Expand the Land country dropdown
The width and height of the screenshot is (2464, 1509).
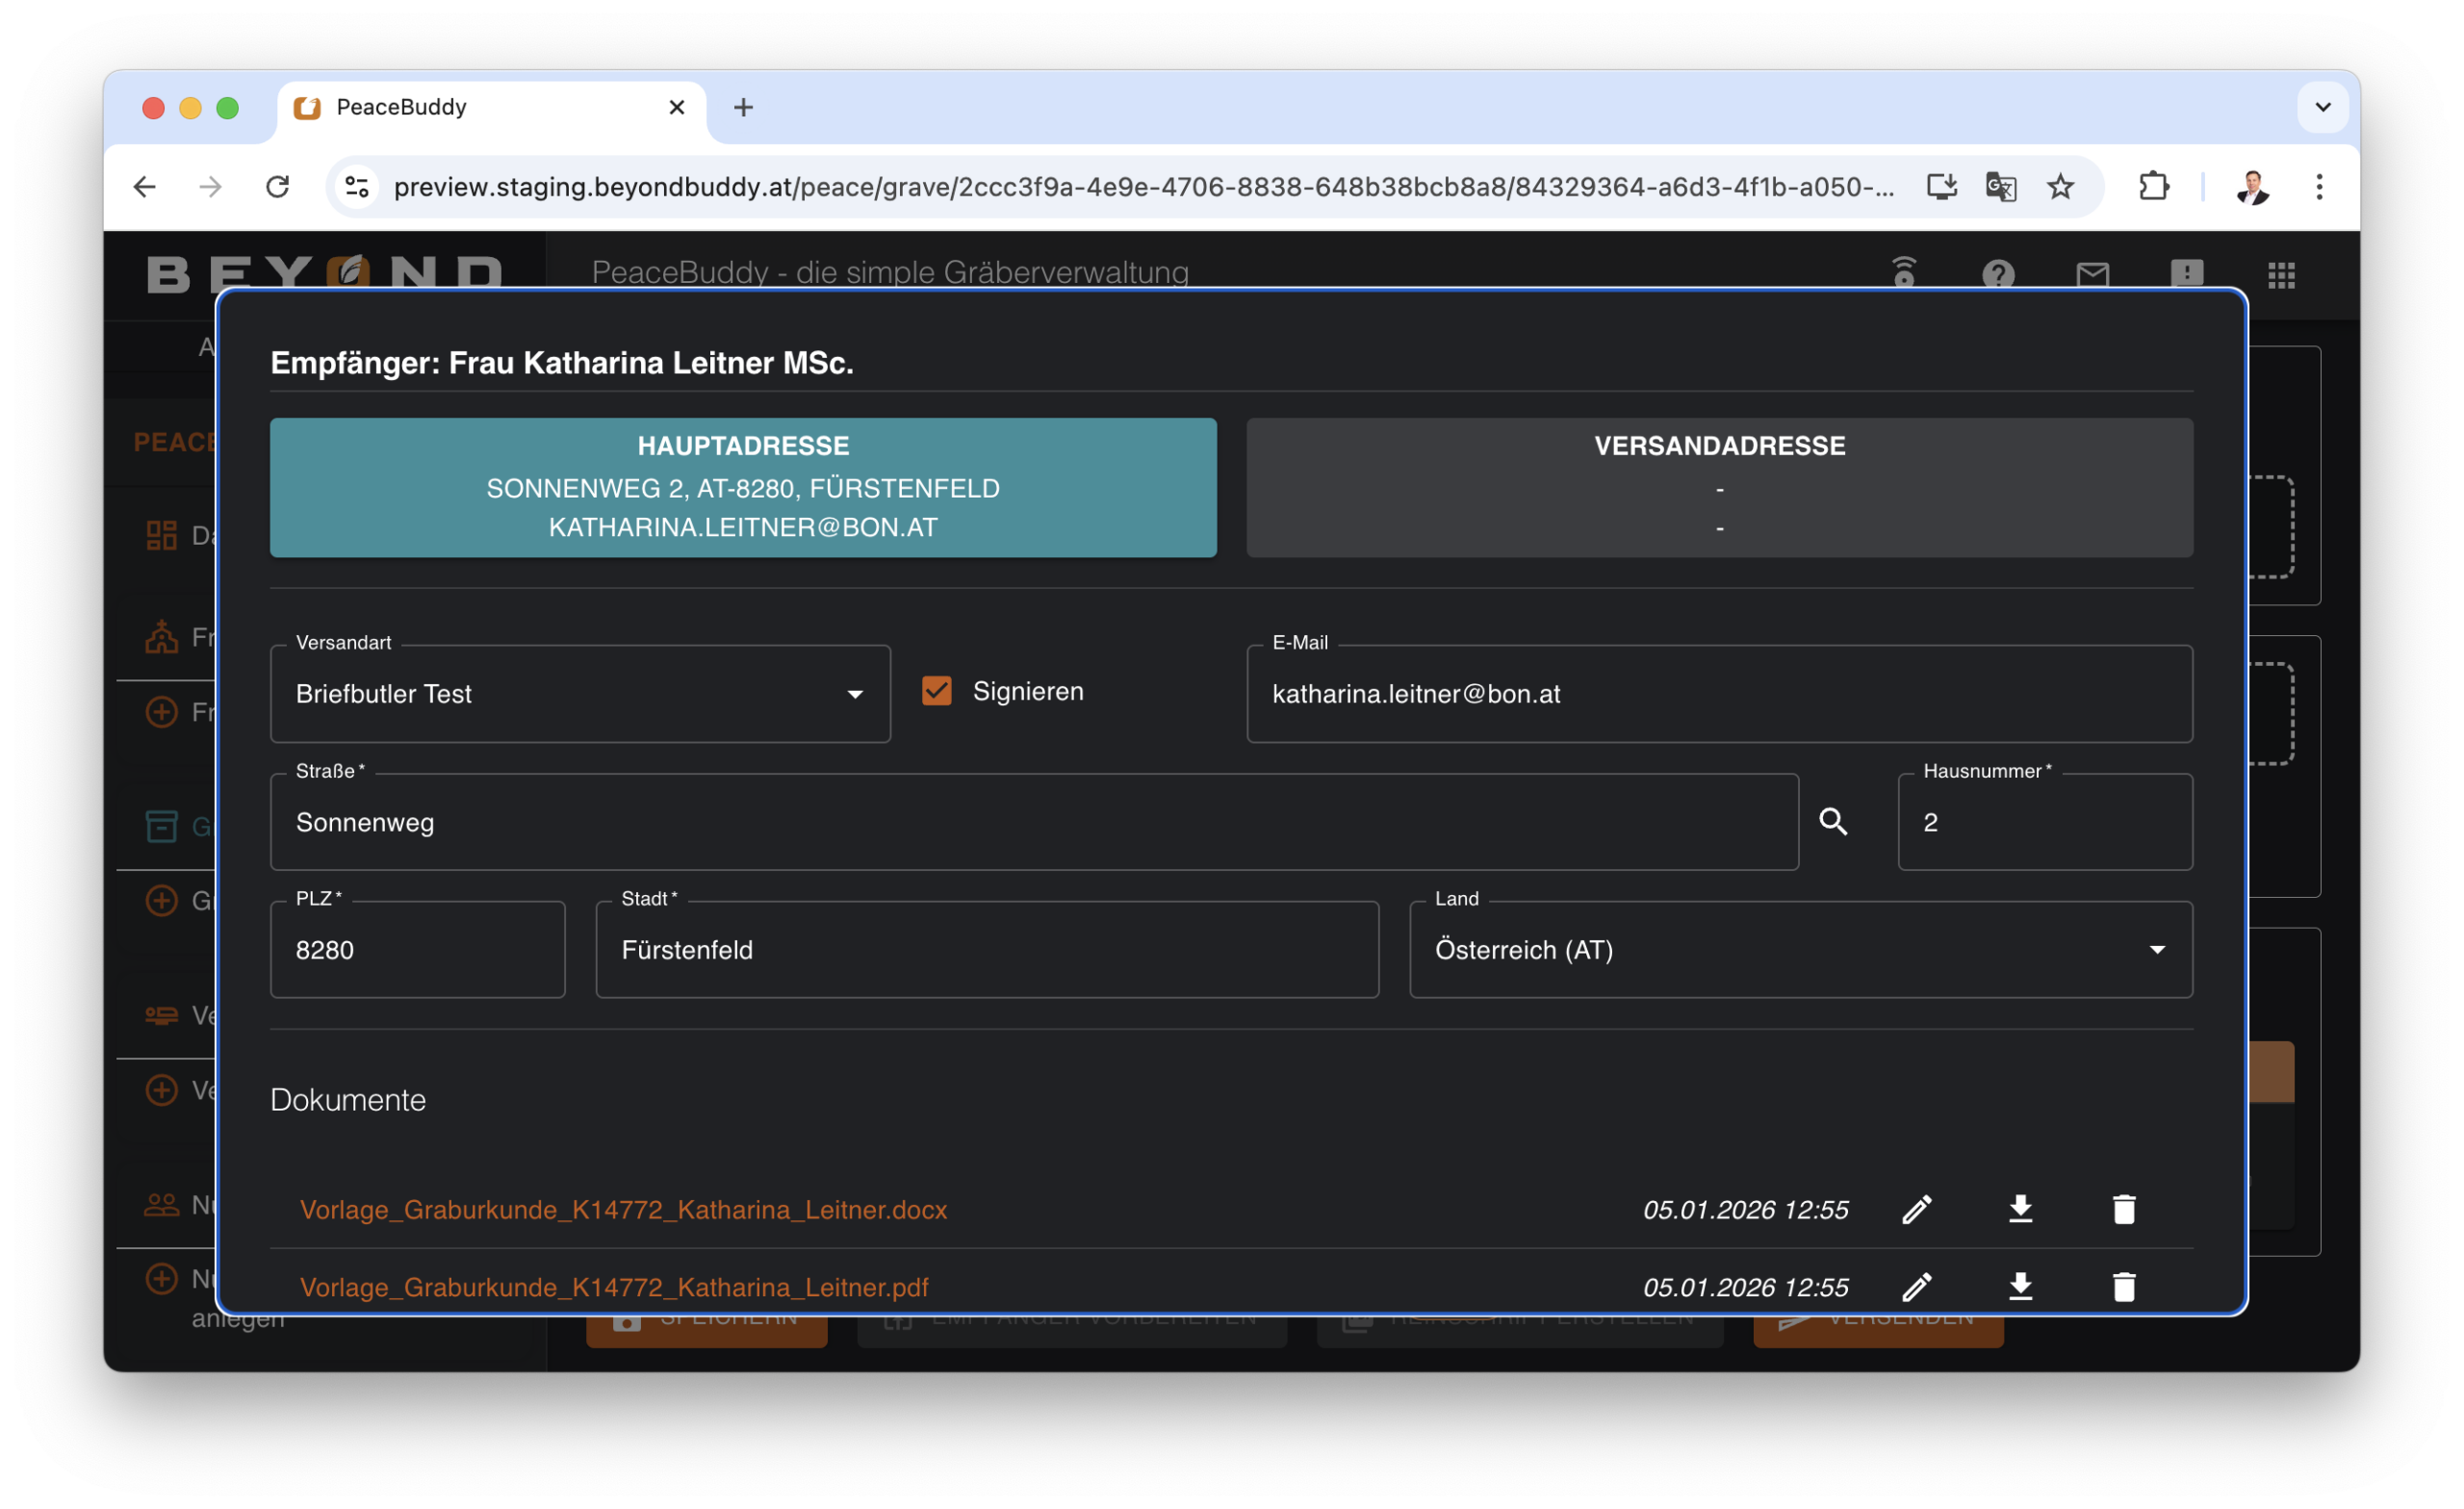pyautogui.click(x=1800, y=950)
